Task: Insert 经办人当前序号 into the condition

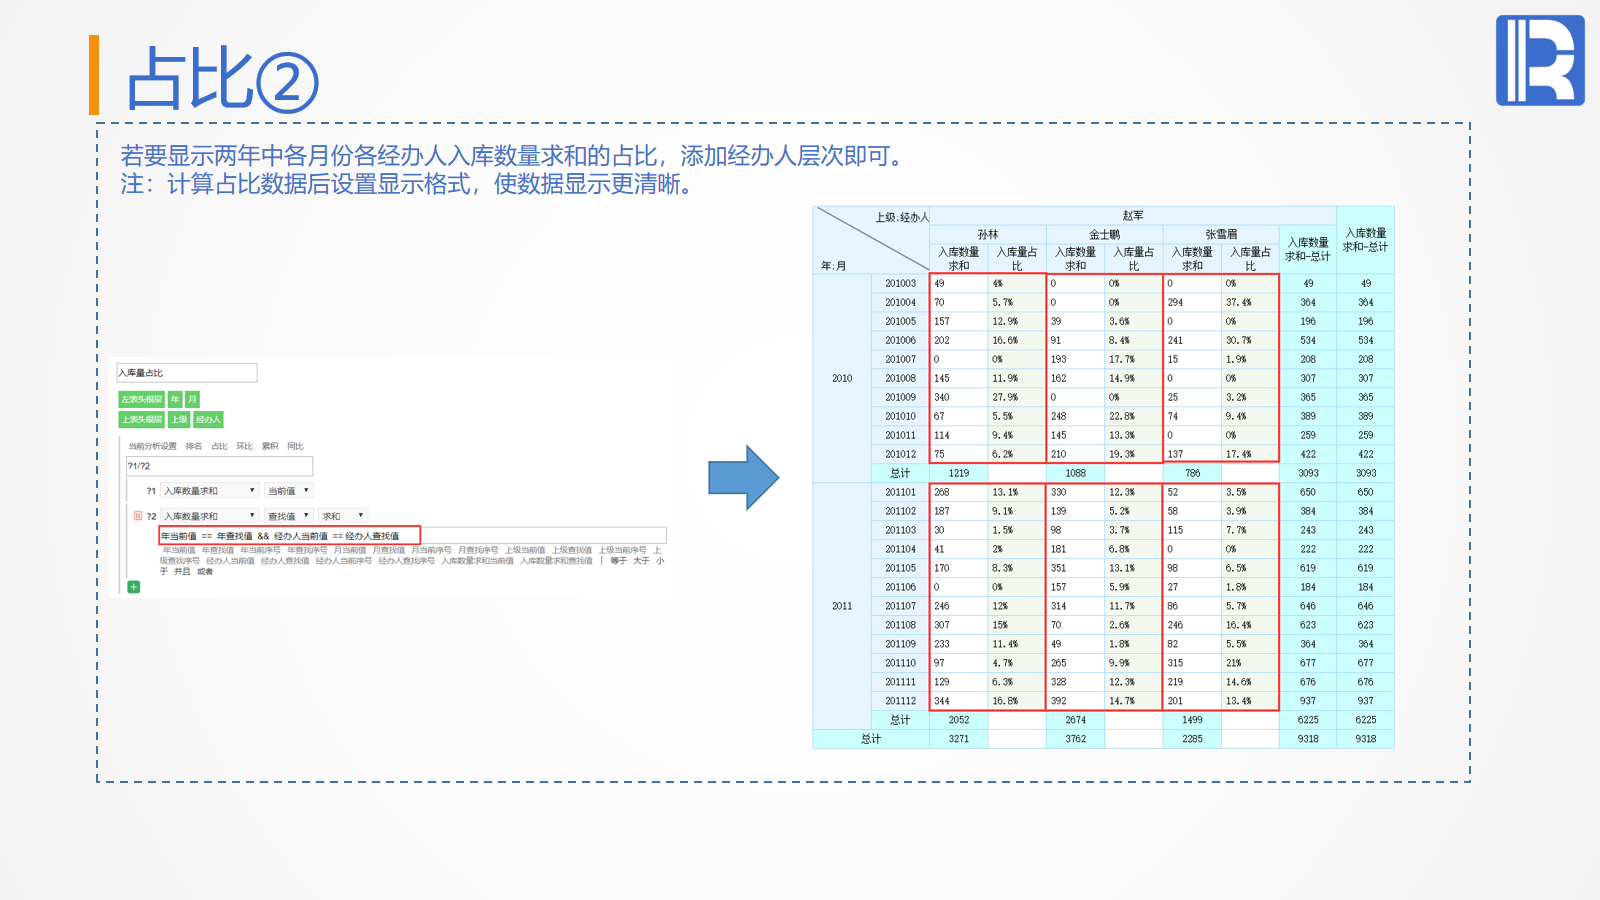Action: coord(344,561)
